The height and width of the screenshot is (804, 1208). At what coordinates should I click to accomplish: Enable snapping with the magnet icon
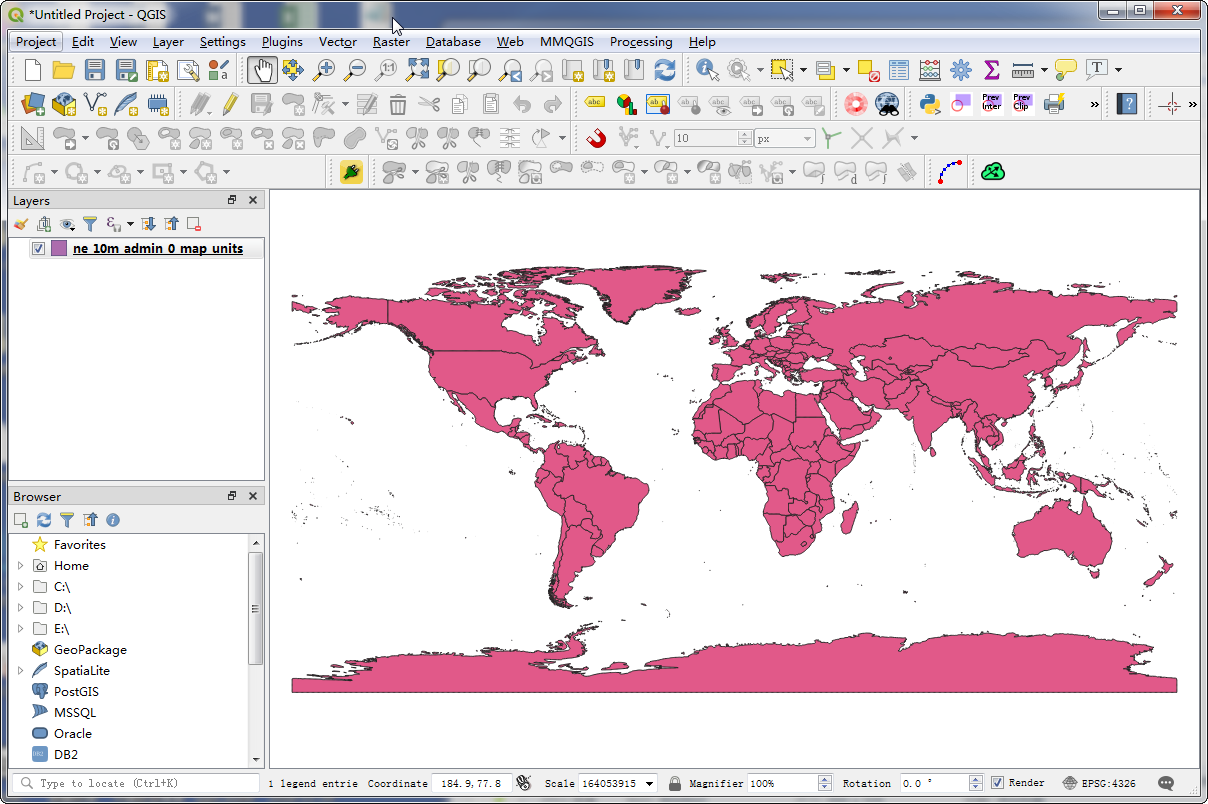(596, 138)
